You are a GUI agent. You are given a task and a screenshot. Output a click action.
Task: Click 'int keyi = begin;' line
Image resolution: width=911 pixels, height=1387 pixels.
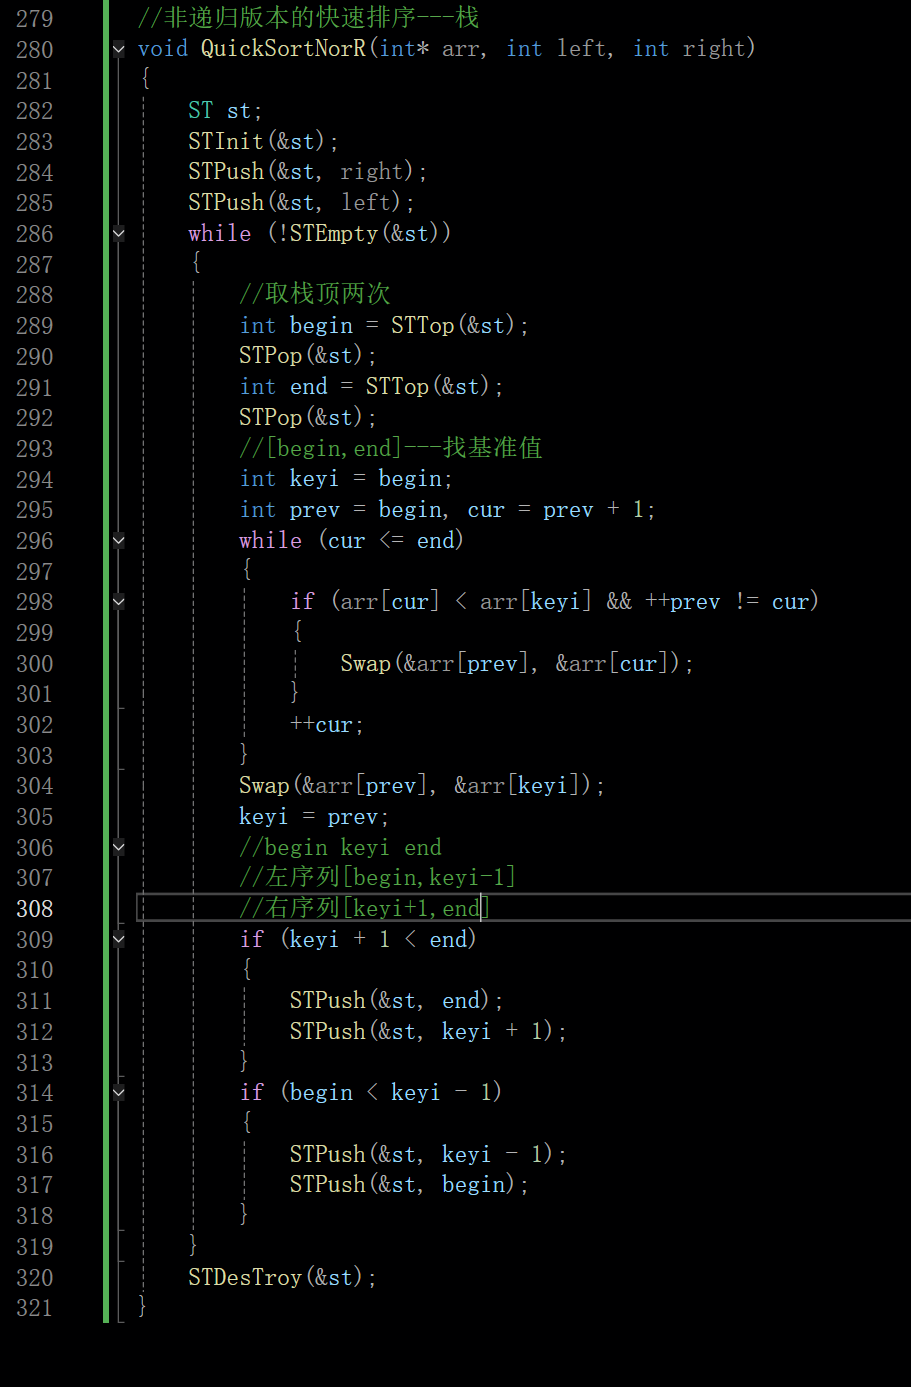click(x=346, y=479)
